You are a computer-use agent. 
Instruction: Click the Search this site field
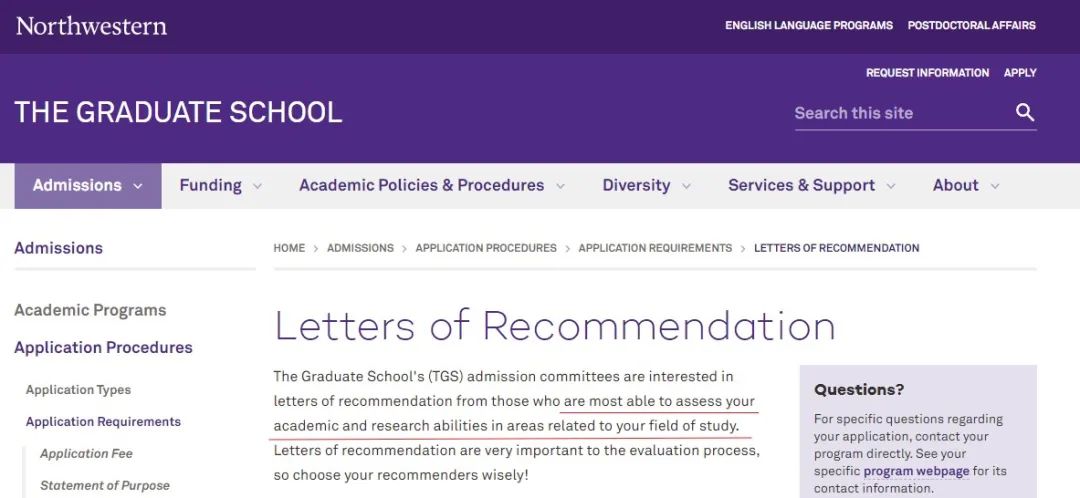[x=901, y=113]
